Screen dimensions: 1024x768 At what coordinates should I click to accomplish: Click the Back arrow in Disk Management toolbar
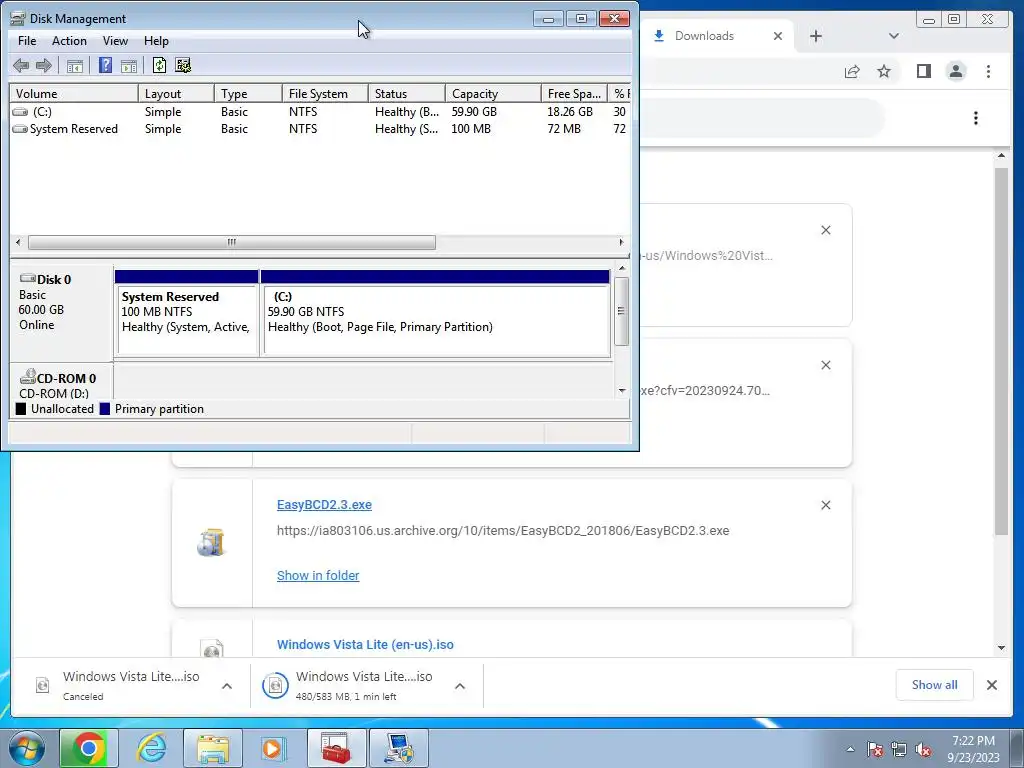coord(21,65)
